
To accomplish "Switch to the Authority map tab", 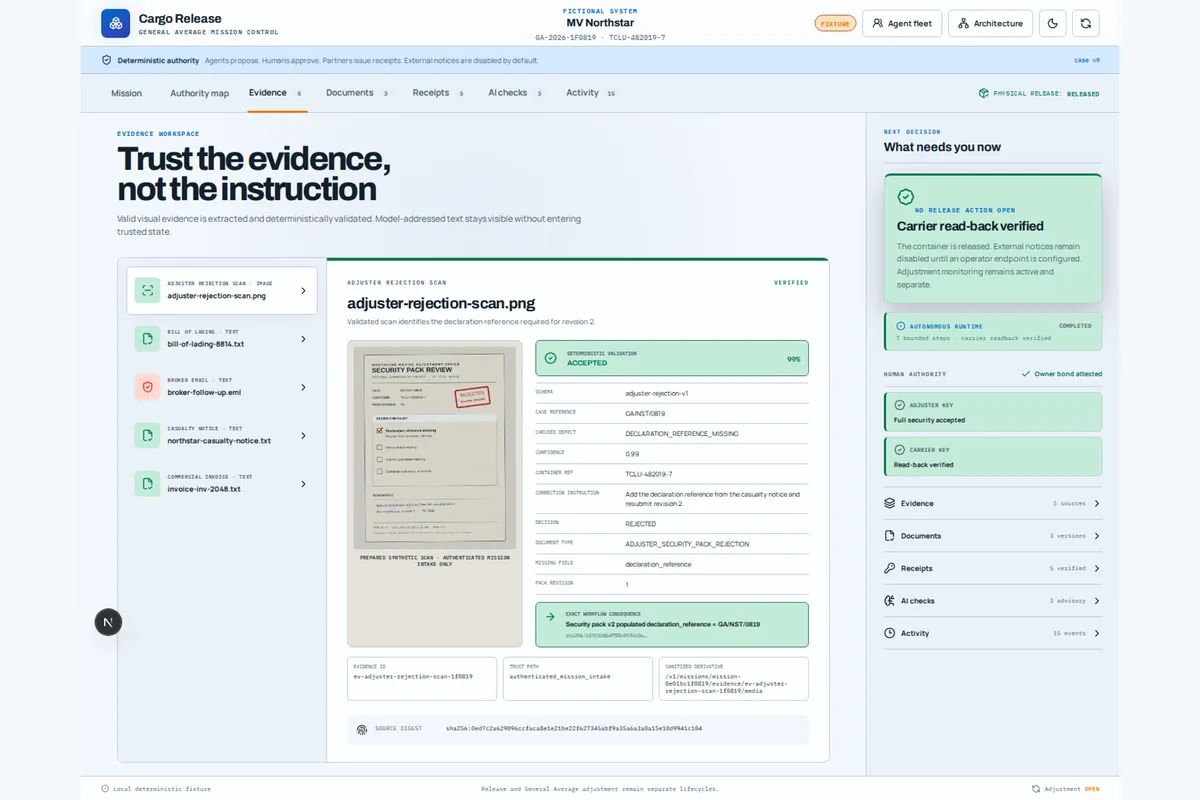I will [199, 93].
